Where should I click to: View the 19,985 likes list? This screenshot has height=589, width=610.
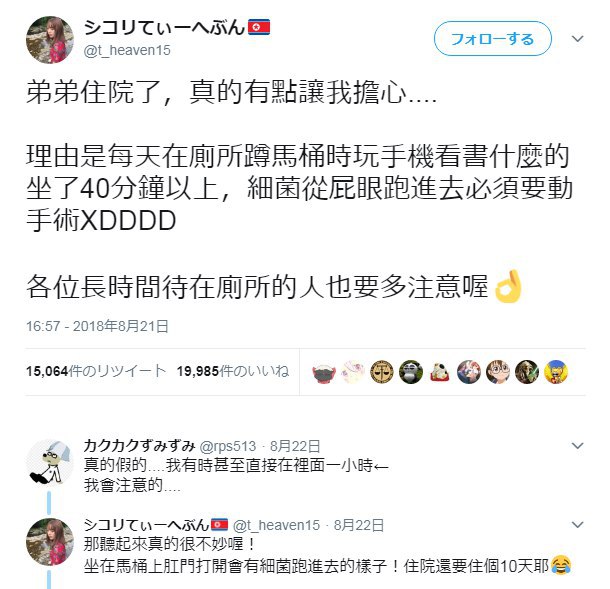tap(233, 371)
